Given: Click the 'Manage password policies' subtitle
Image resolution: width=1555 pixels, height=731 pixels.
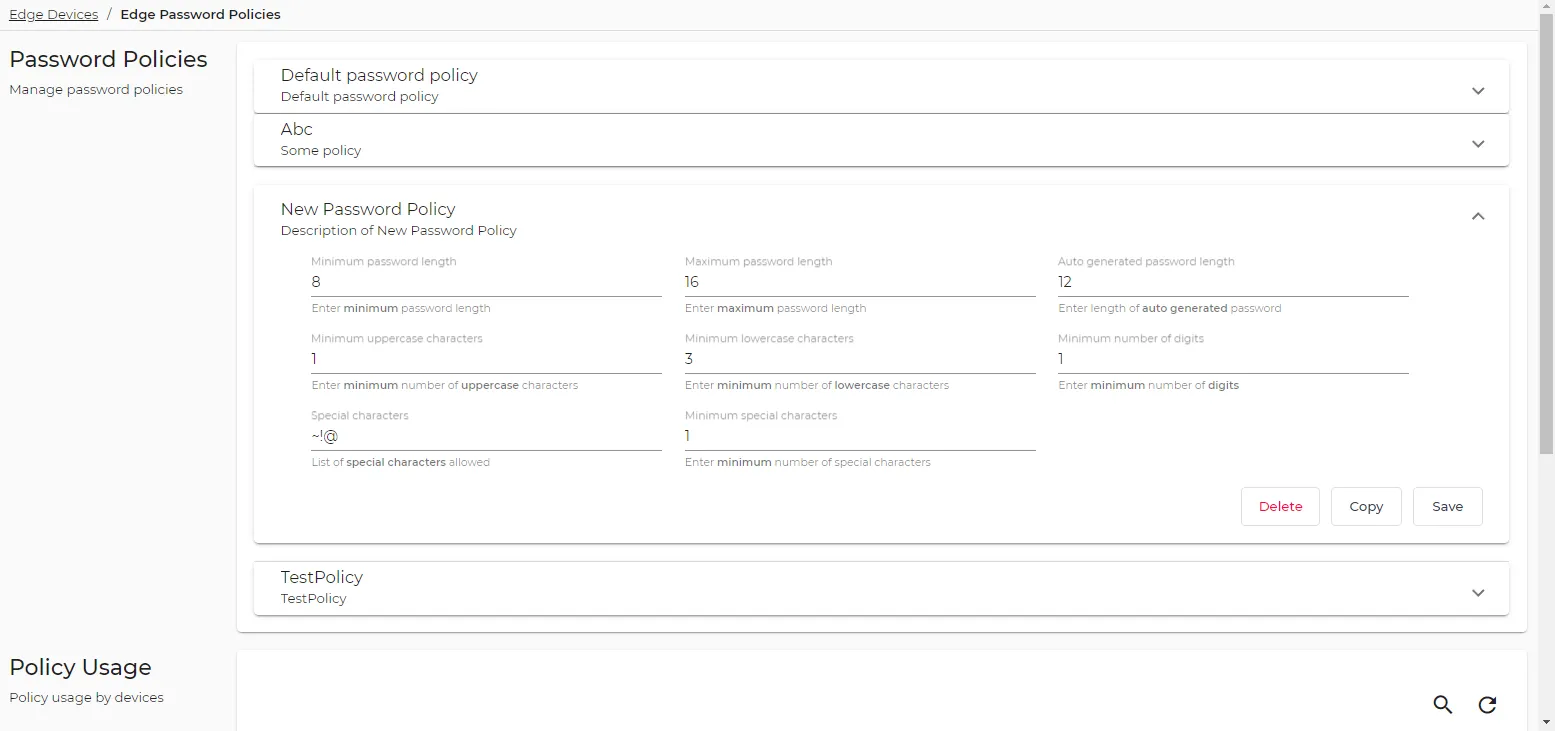Looking at the screenshot, I should tap(96, 89).
